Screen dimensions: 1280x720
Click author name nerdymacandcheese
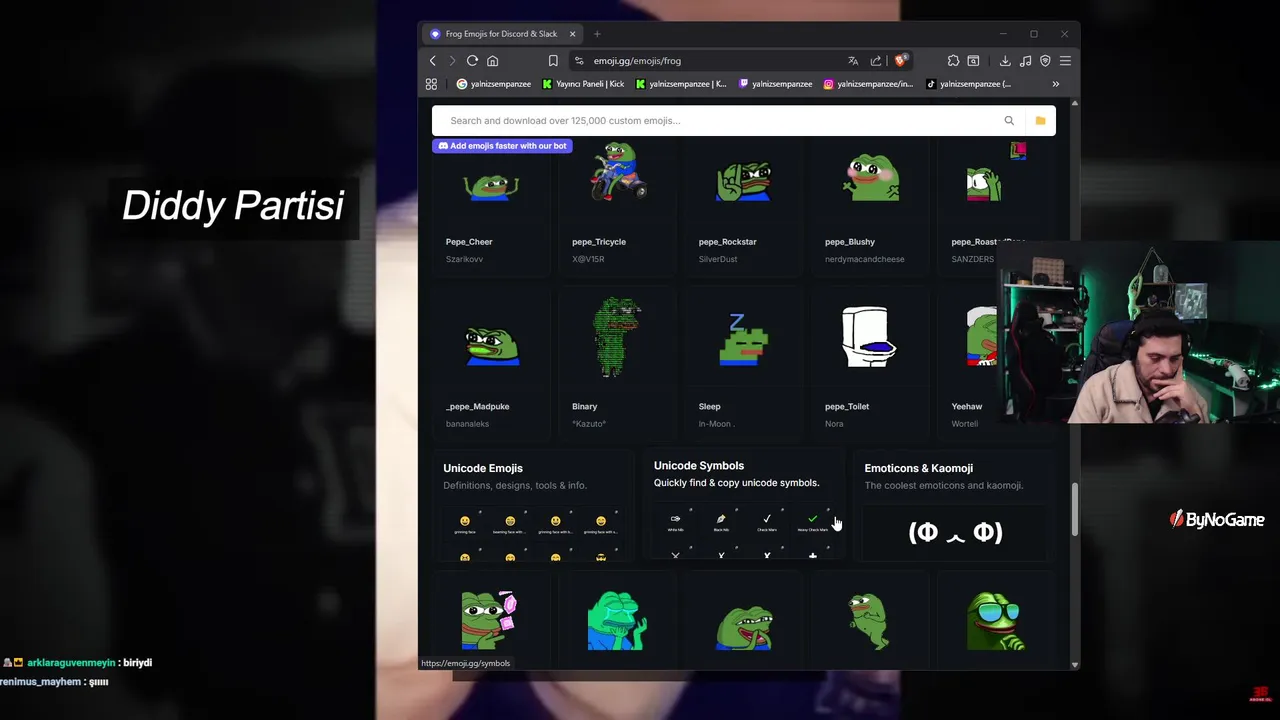865,259
